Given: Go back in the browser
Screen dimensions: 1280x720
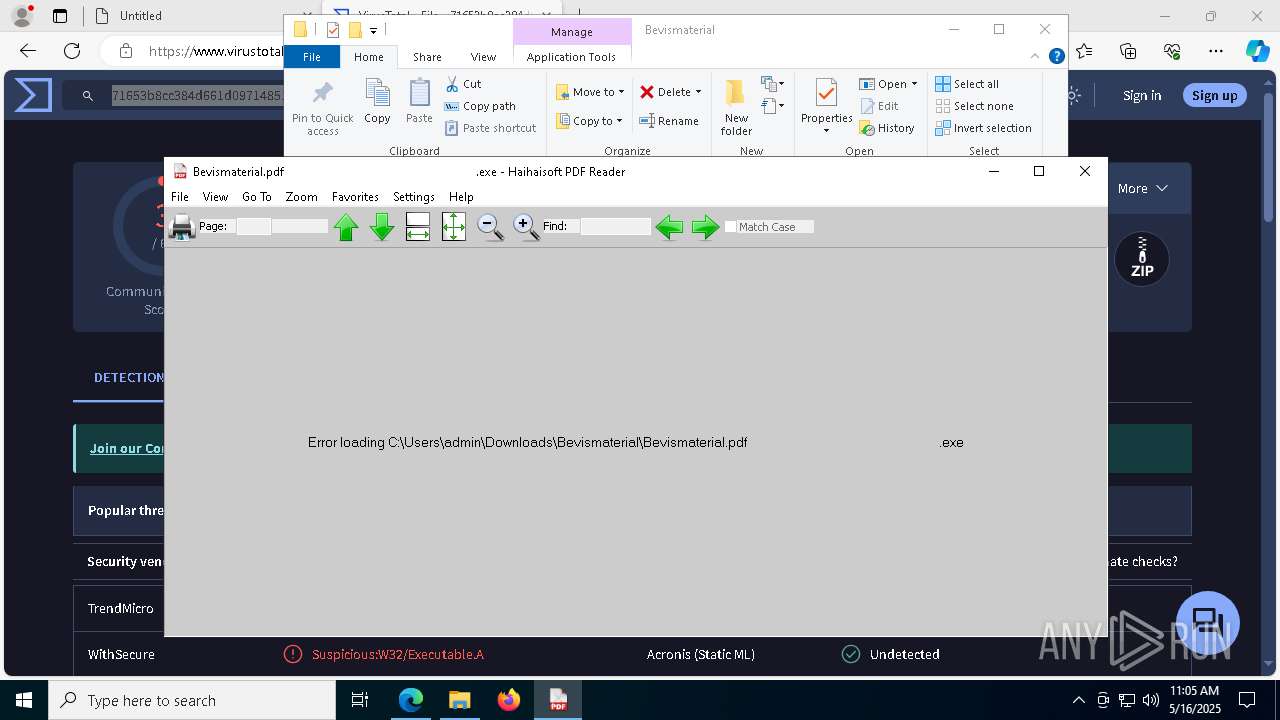Looking at the screenshot, I should [28, 51].
